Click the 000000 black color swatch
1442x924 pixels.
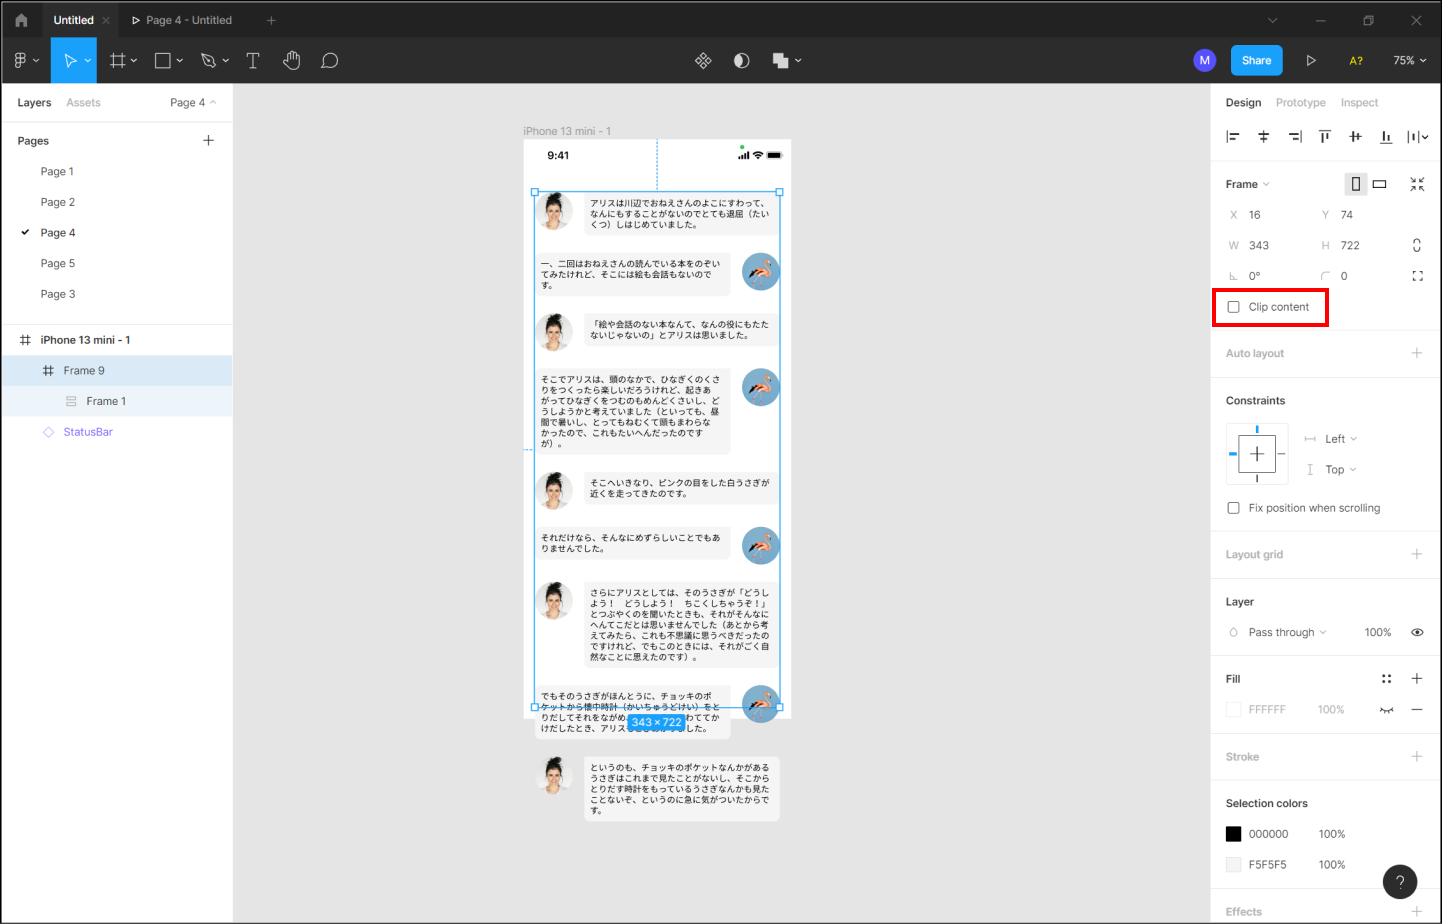pos(1234,834)
